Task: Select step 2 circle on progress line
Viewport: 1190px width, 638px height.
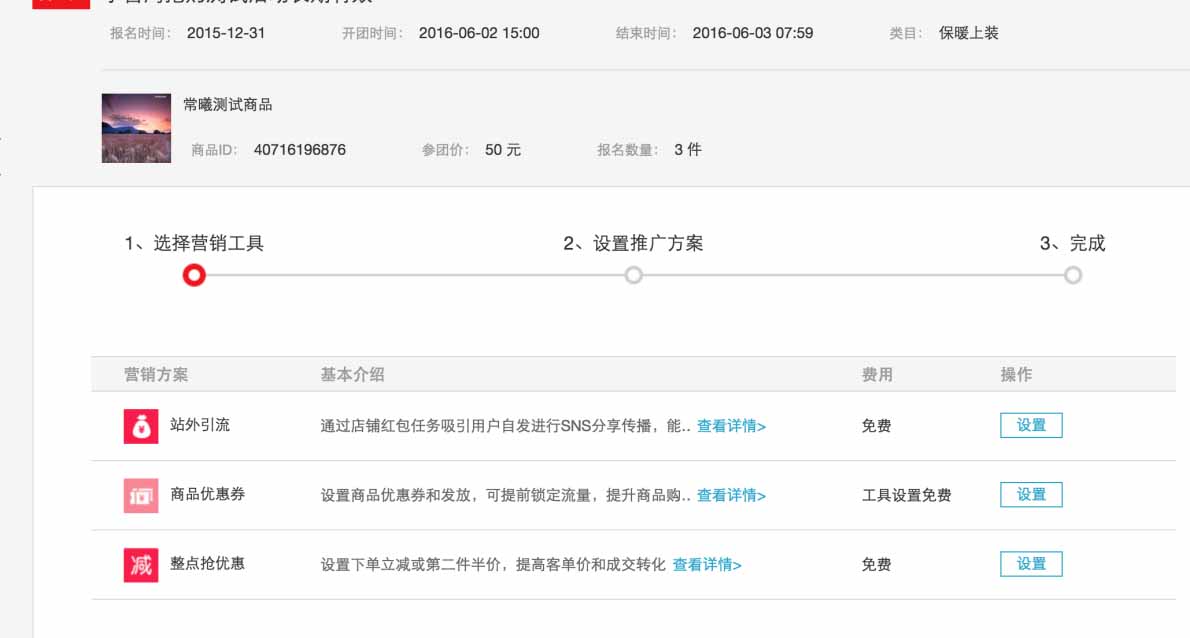Action: point(634,275)
